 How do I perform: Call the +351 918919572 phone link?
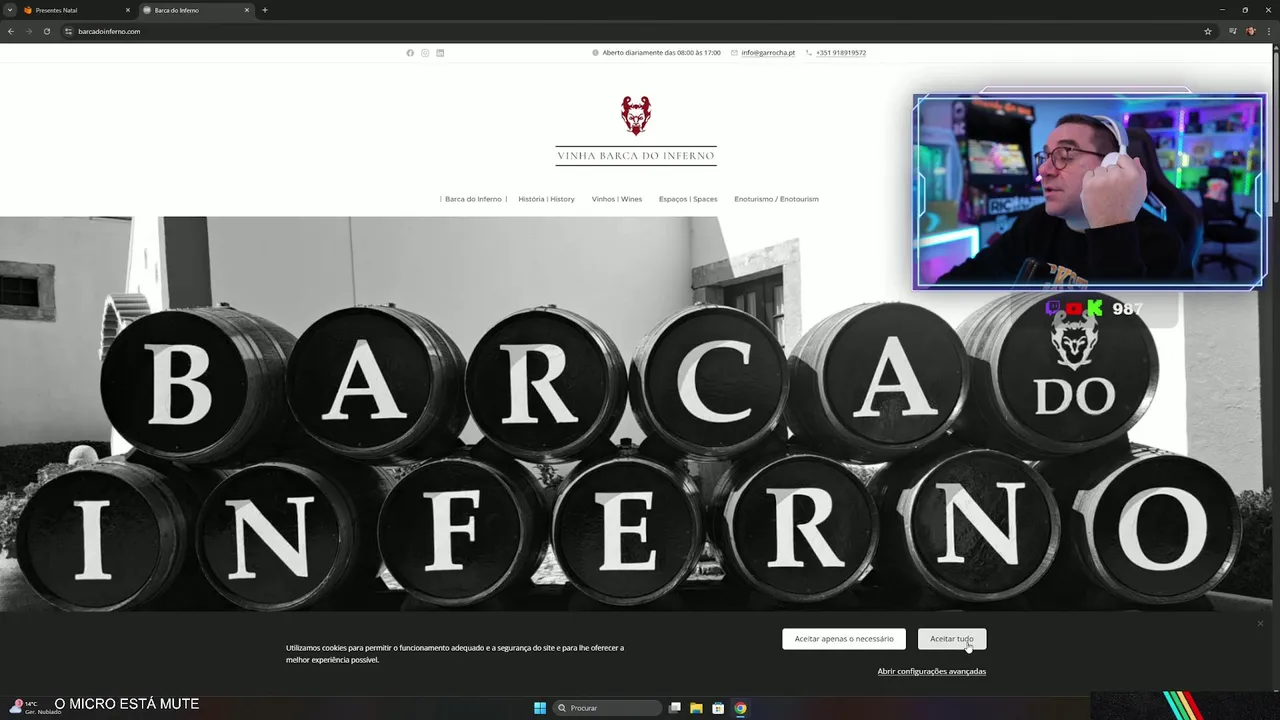click(841, 53)
